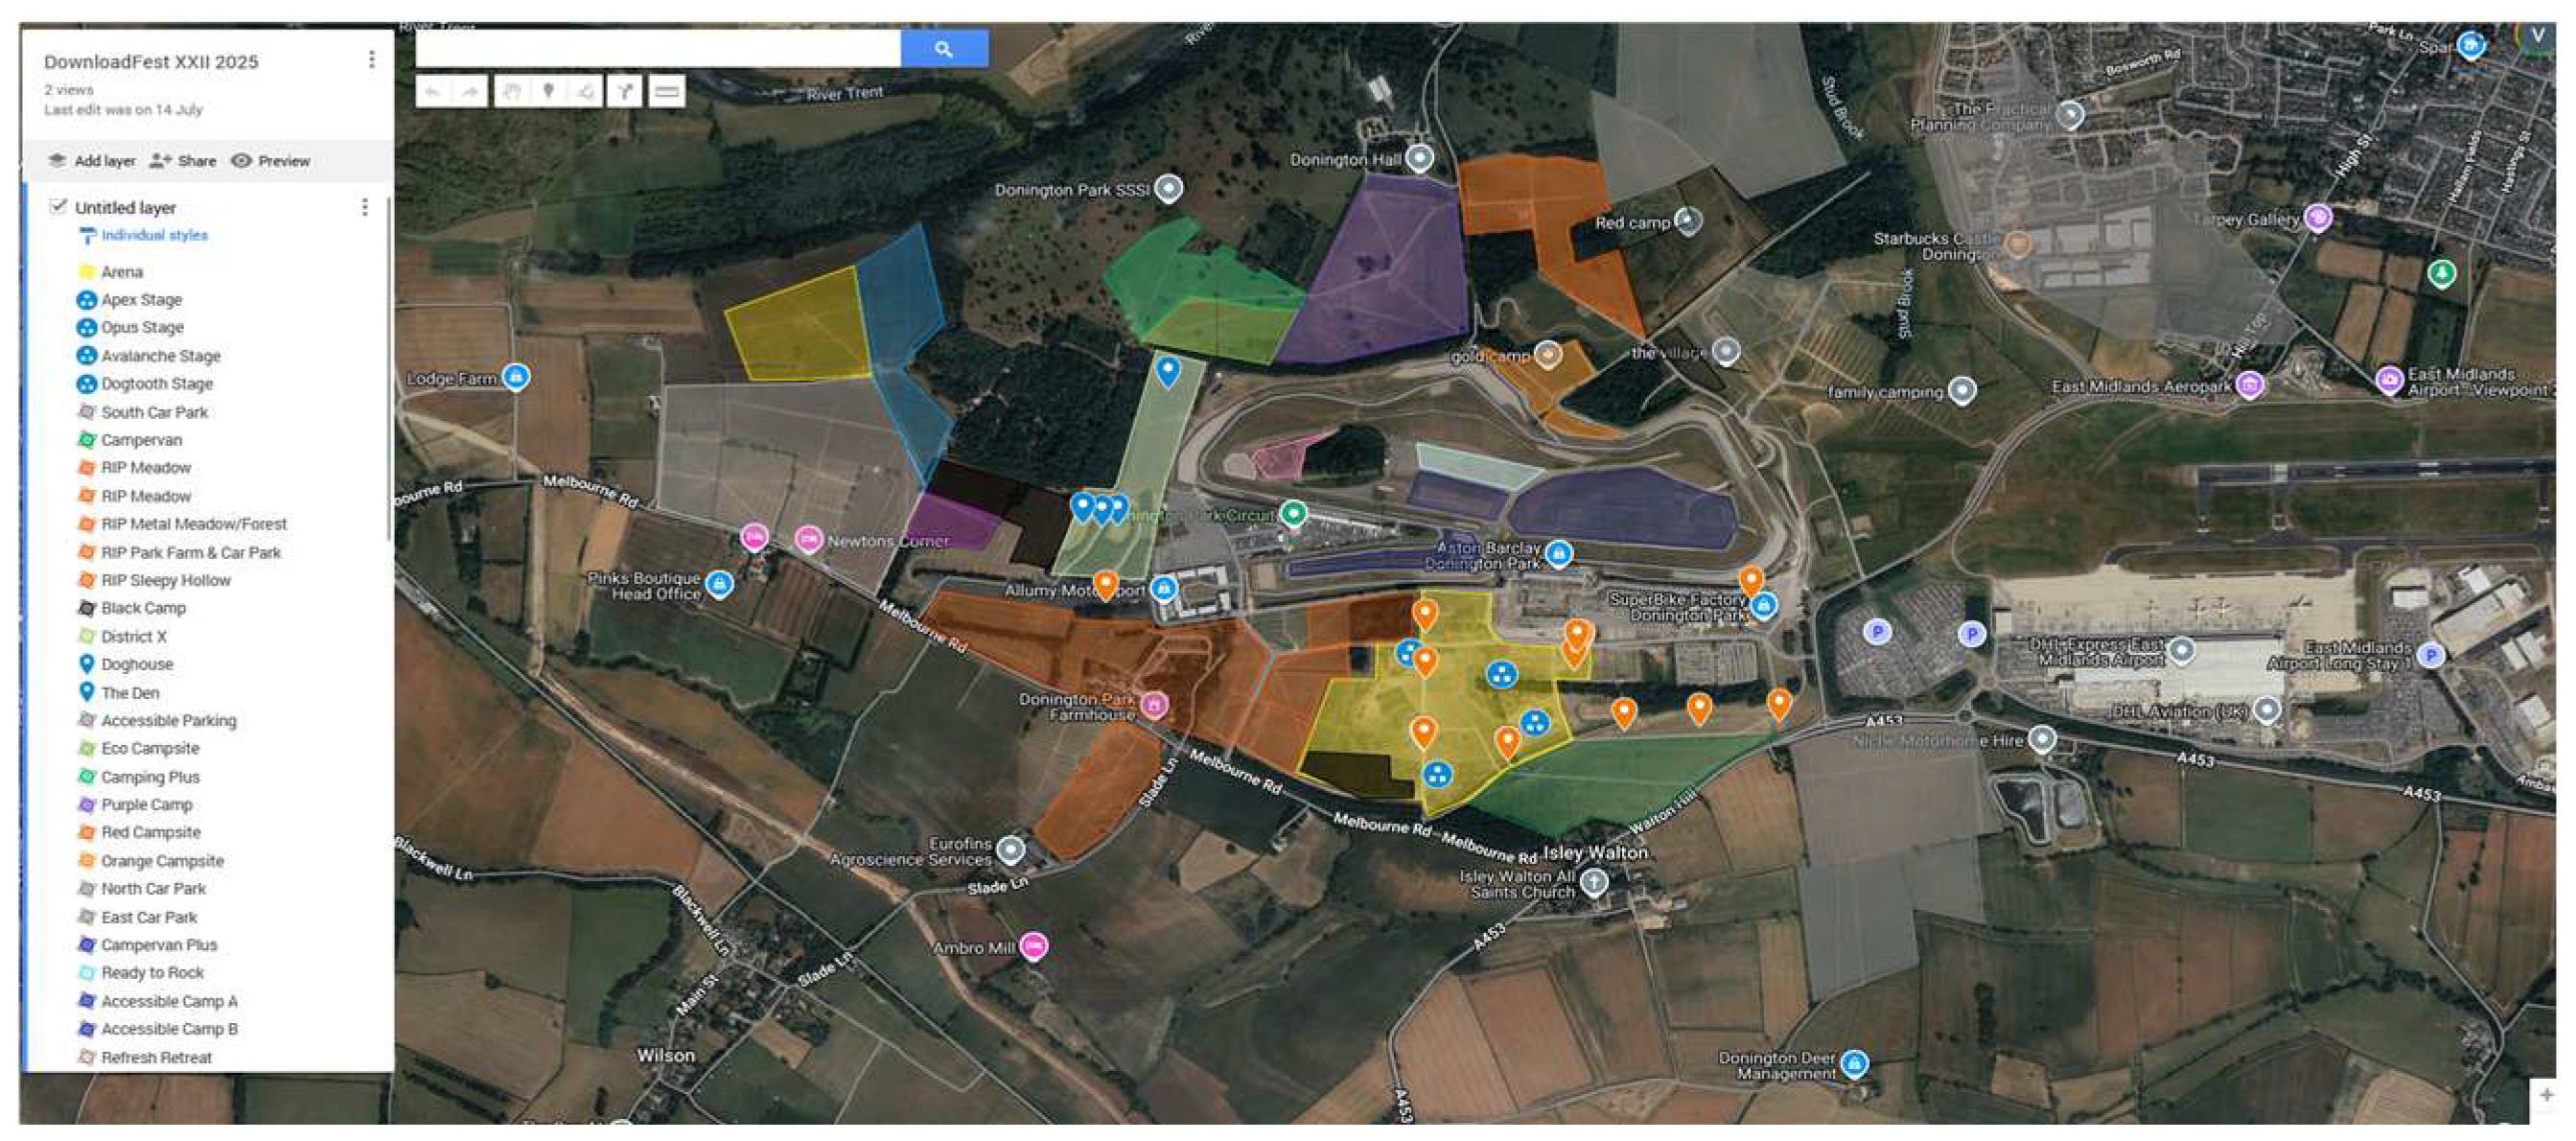Click the Donington Deer Management marker
The height and width of the screenshot is (1141, 2576).
point(1854,1063)
